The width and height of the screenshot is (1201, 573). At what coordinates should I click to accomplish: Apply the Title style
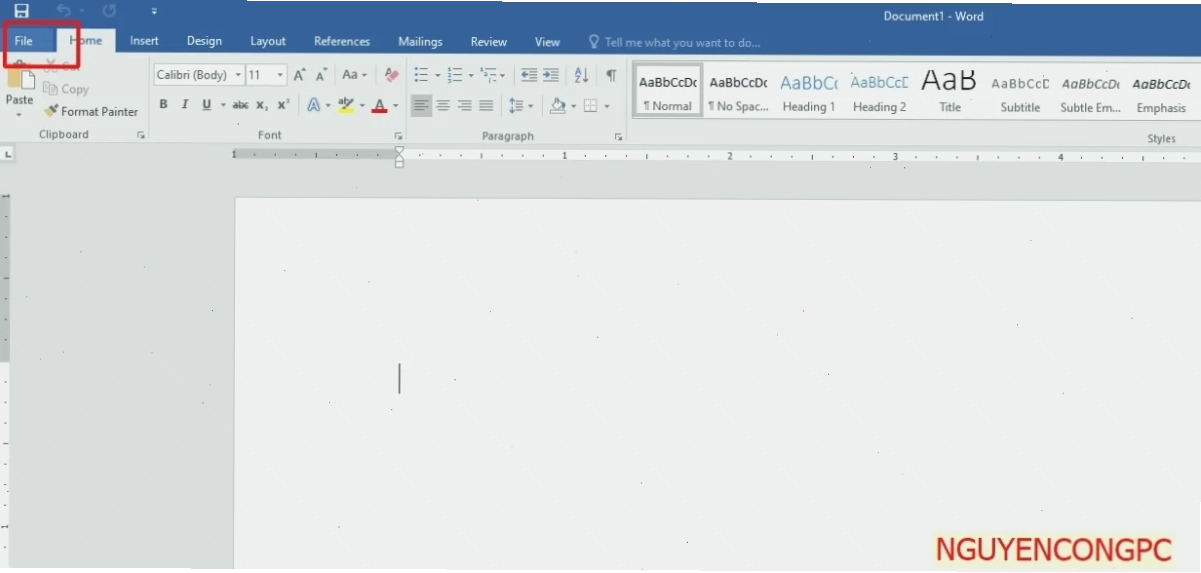coord(949,92)
